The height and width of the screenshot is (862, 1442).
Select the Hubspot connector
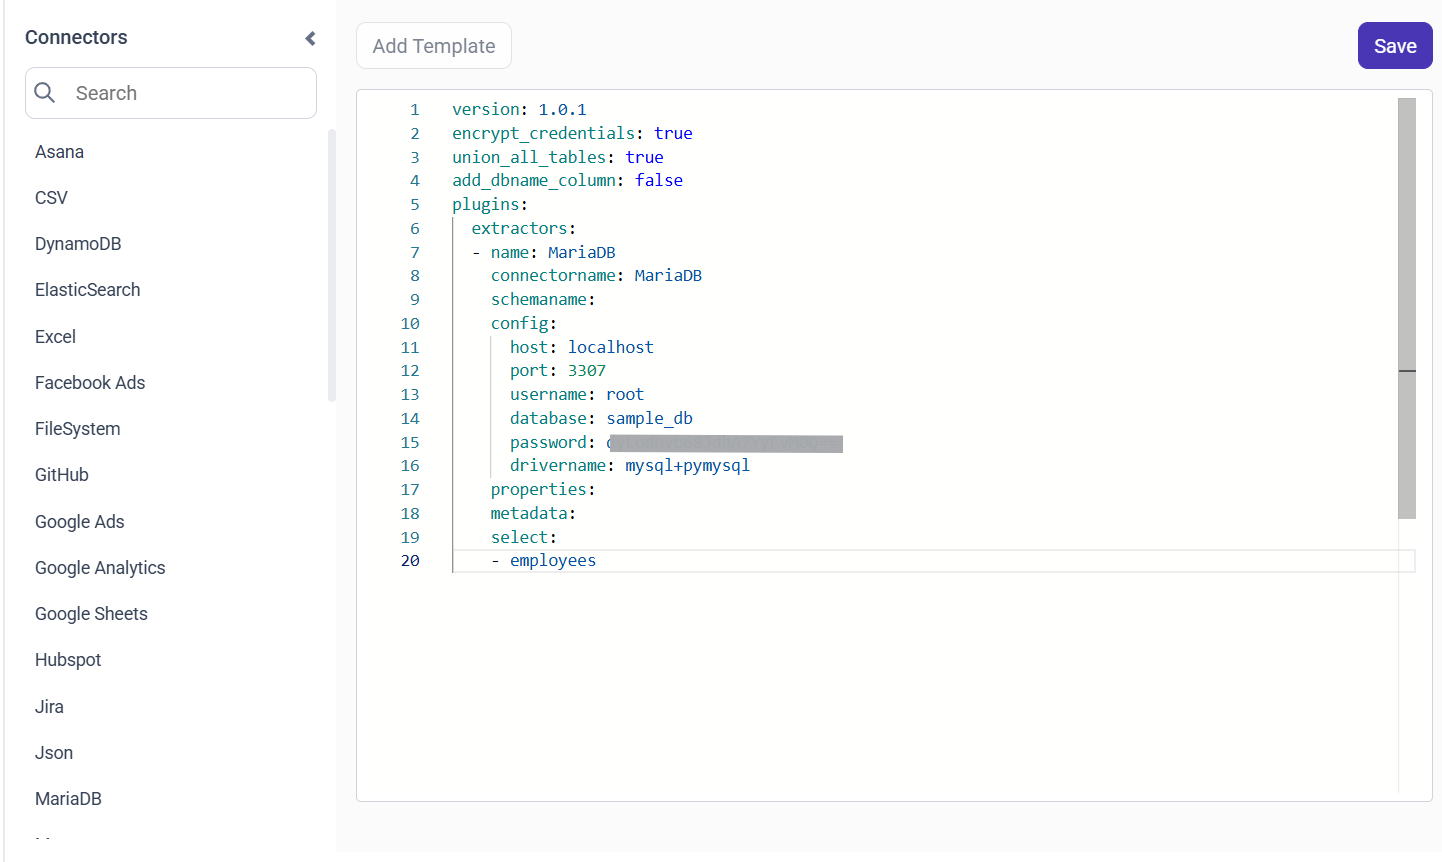tap(68, 659)
